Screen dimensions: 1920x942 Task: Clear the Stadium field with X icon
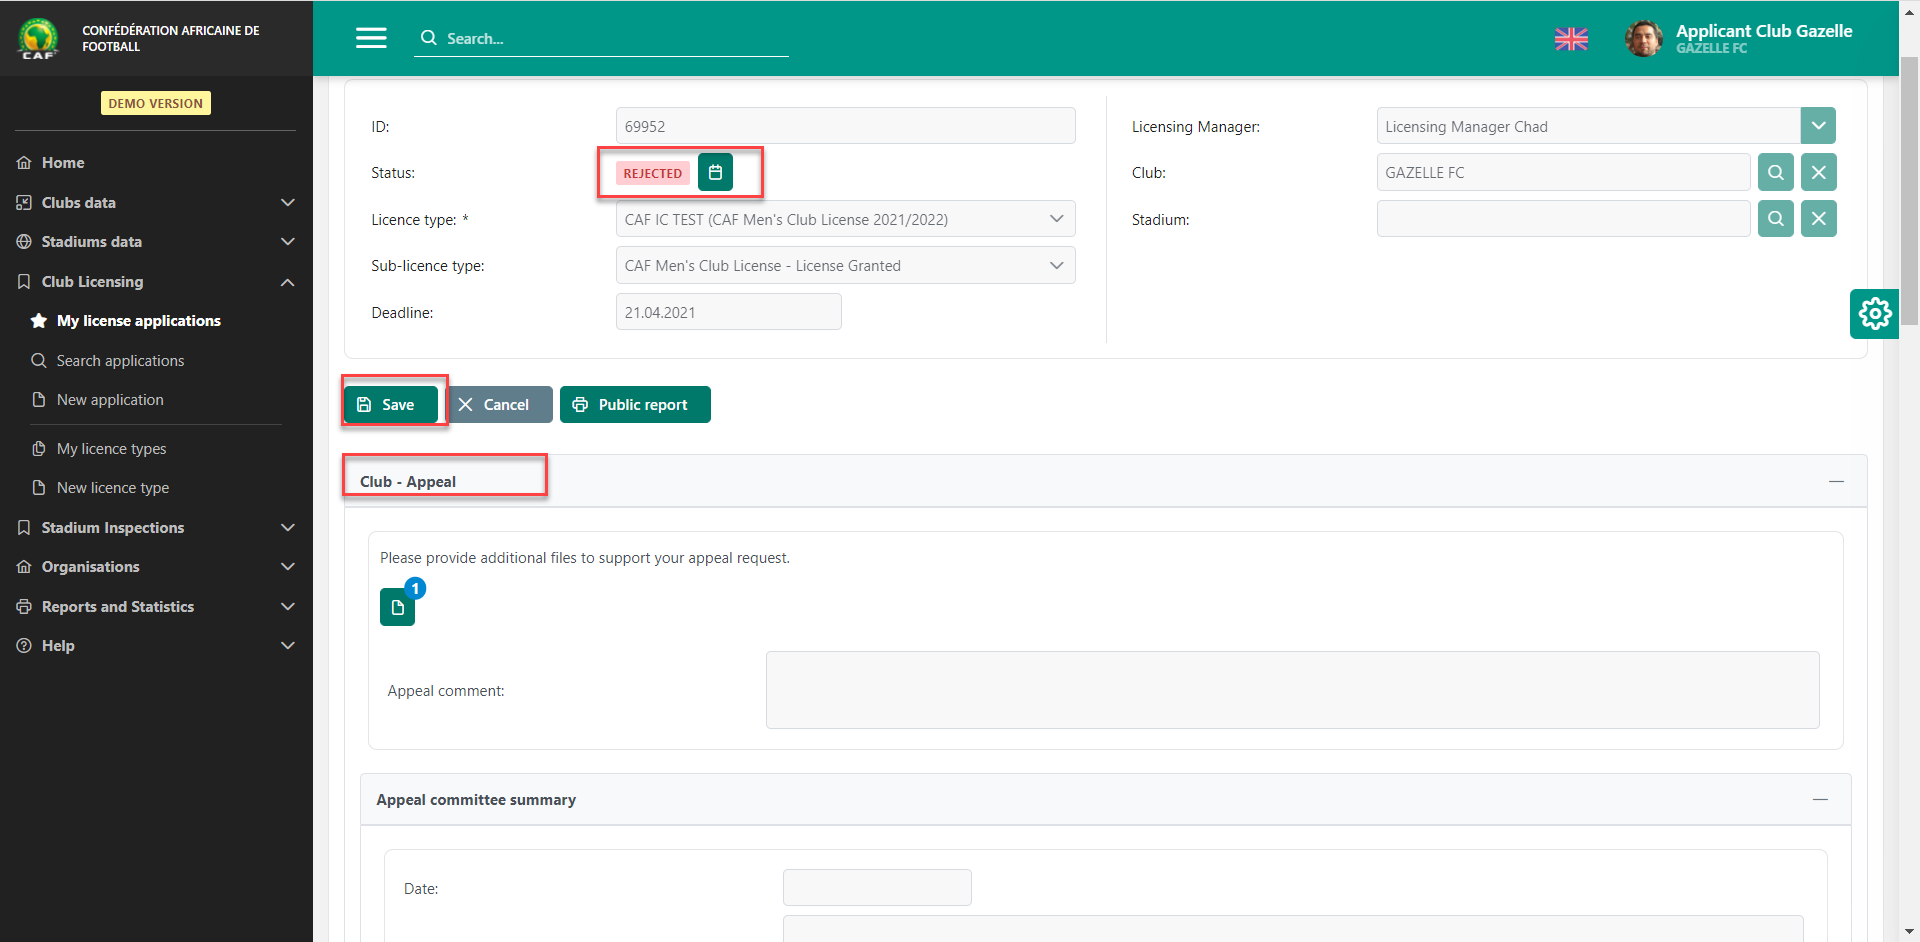1818,219
